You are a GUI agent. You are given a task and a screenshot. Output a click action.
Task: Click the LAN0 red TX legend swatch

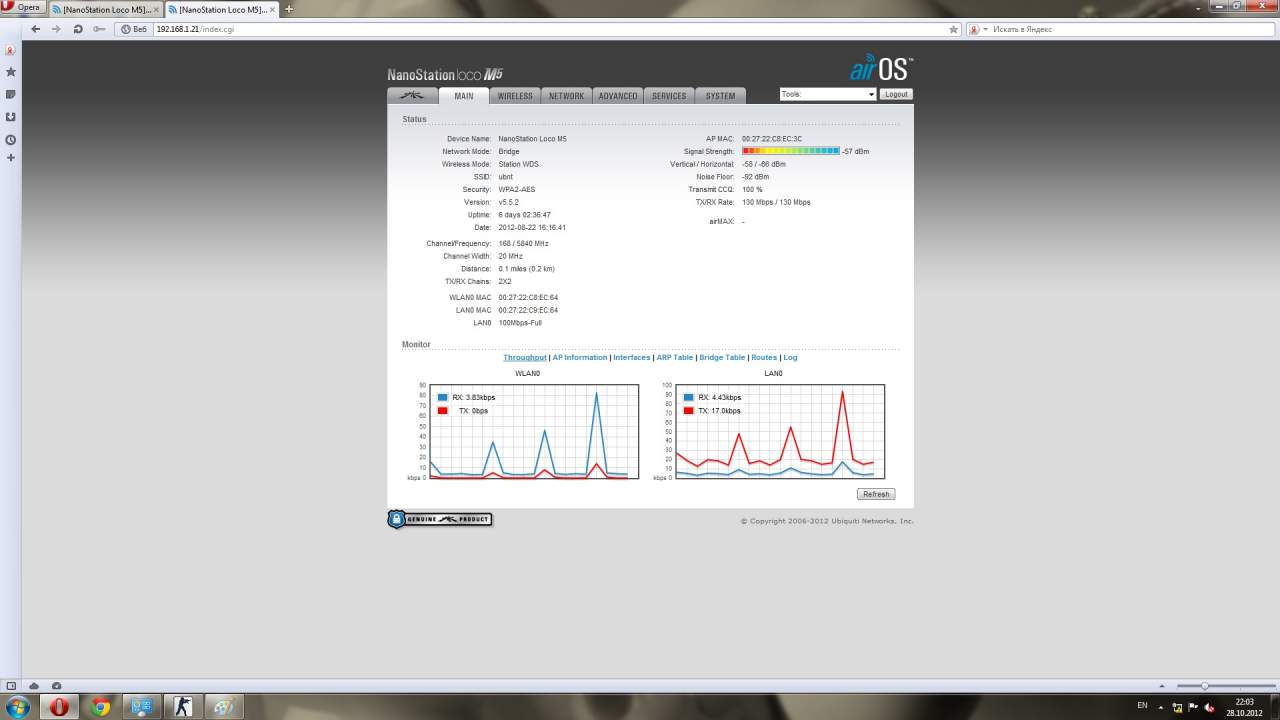click(x=689, y=411)
